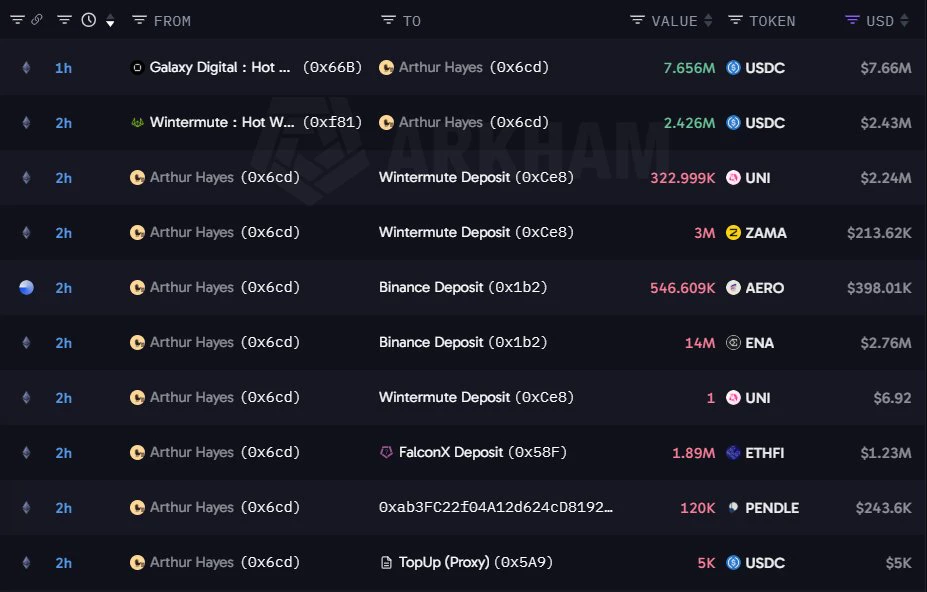Click the ETHFI token icon
Screen dimensions: 927x592
(733, 452)
